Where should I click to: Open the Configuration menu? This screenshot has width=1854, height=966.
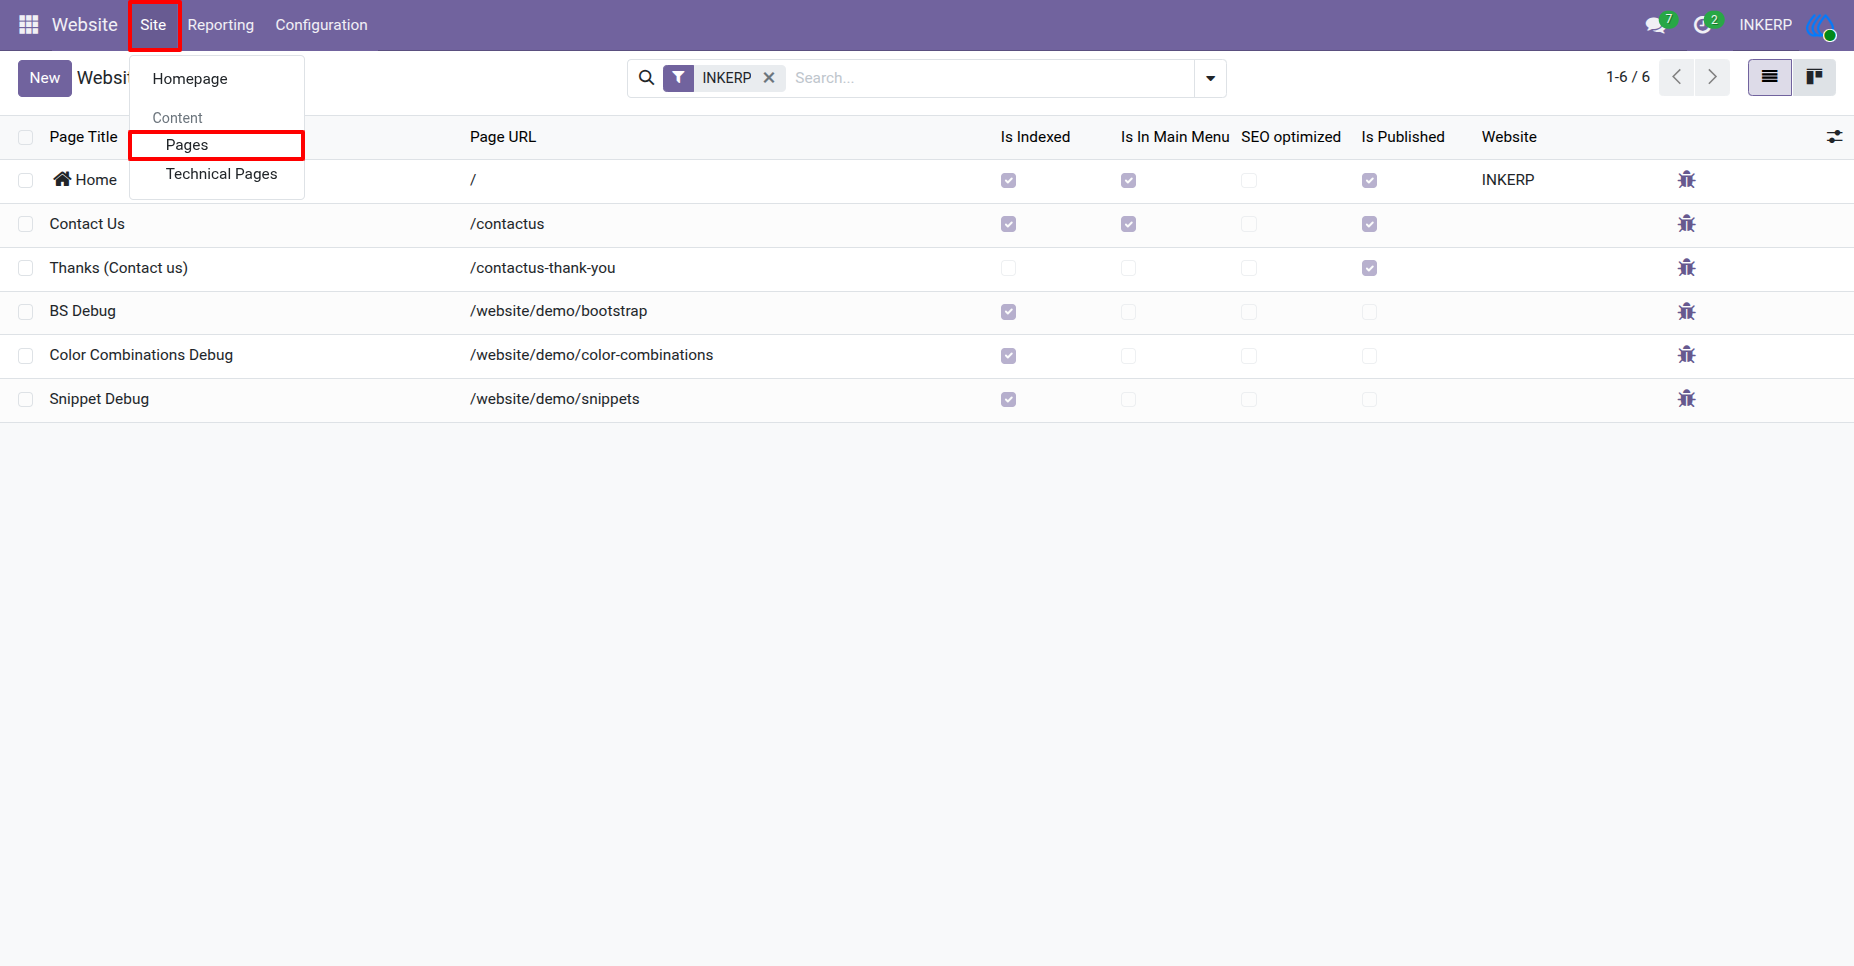tap(321, 25)
